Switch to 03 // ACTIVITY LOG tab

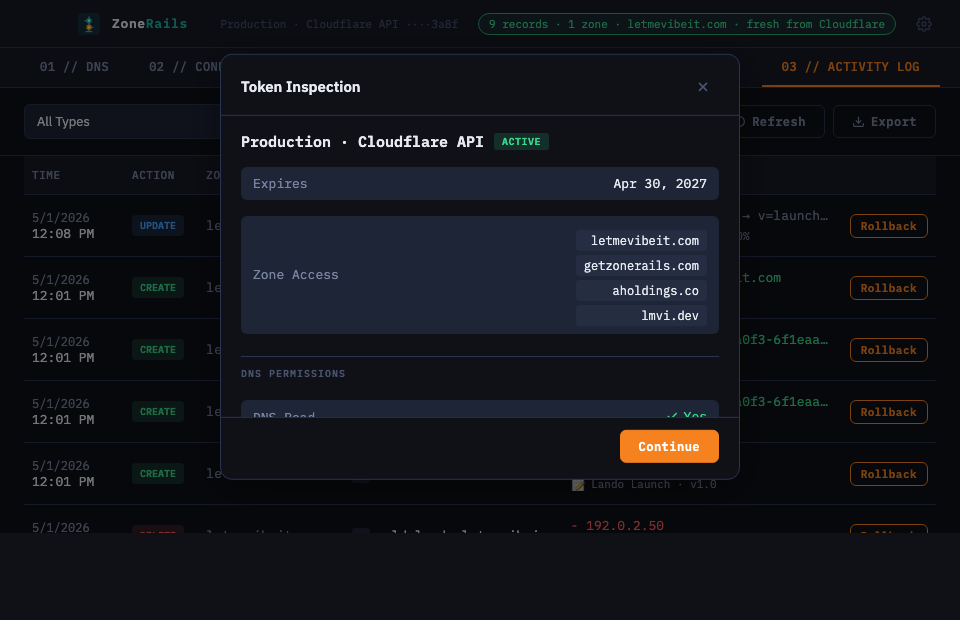pos(850,67)
